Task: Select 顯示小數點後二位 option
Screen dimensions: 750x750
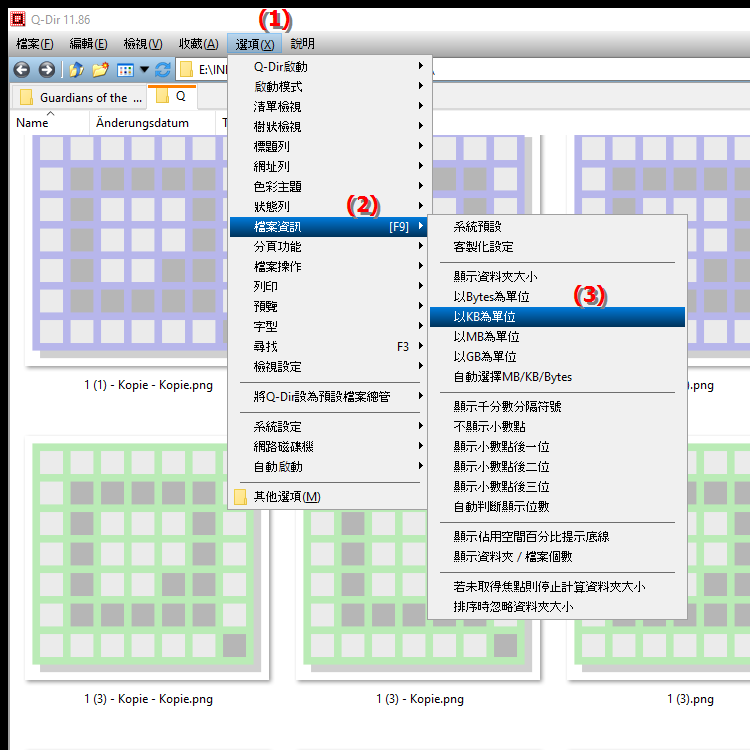Action: click(557, 467)
